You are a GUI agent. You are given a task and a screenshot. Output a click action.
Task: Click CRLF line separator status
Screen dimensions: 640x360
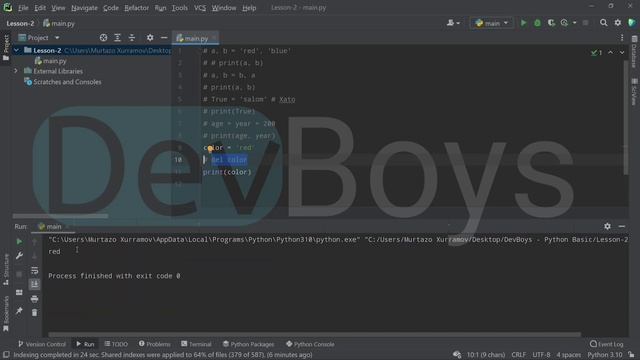pos(518,355)
